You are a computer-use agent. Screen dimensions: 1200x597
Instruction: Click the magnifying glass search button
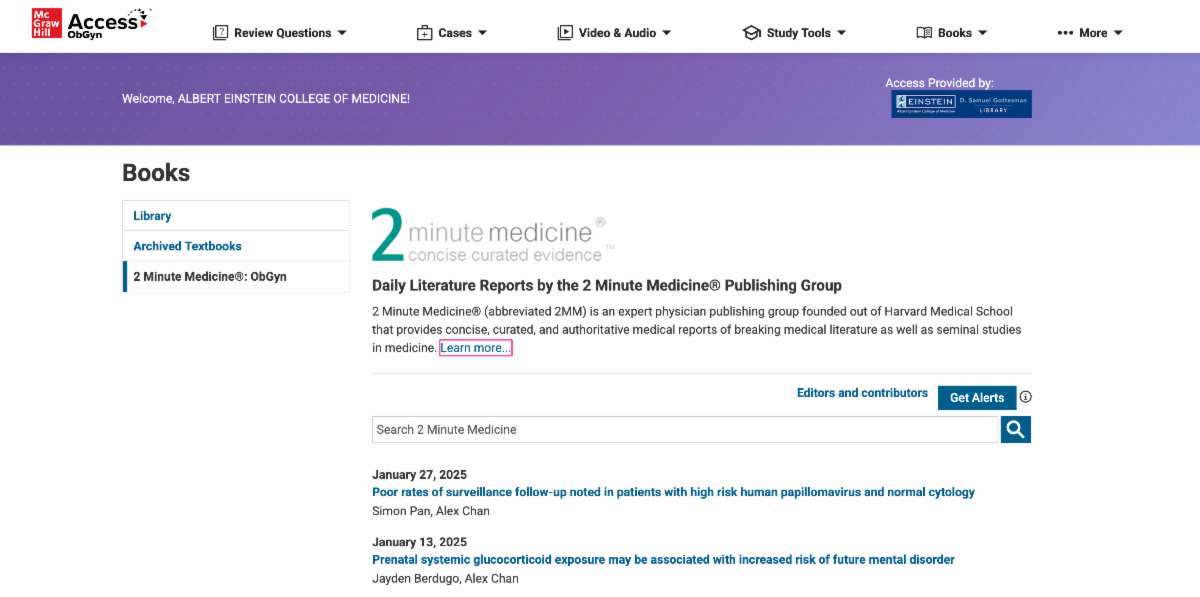(1015, 430)
